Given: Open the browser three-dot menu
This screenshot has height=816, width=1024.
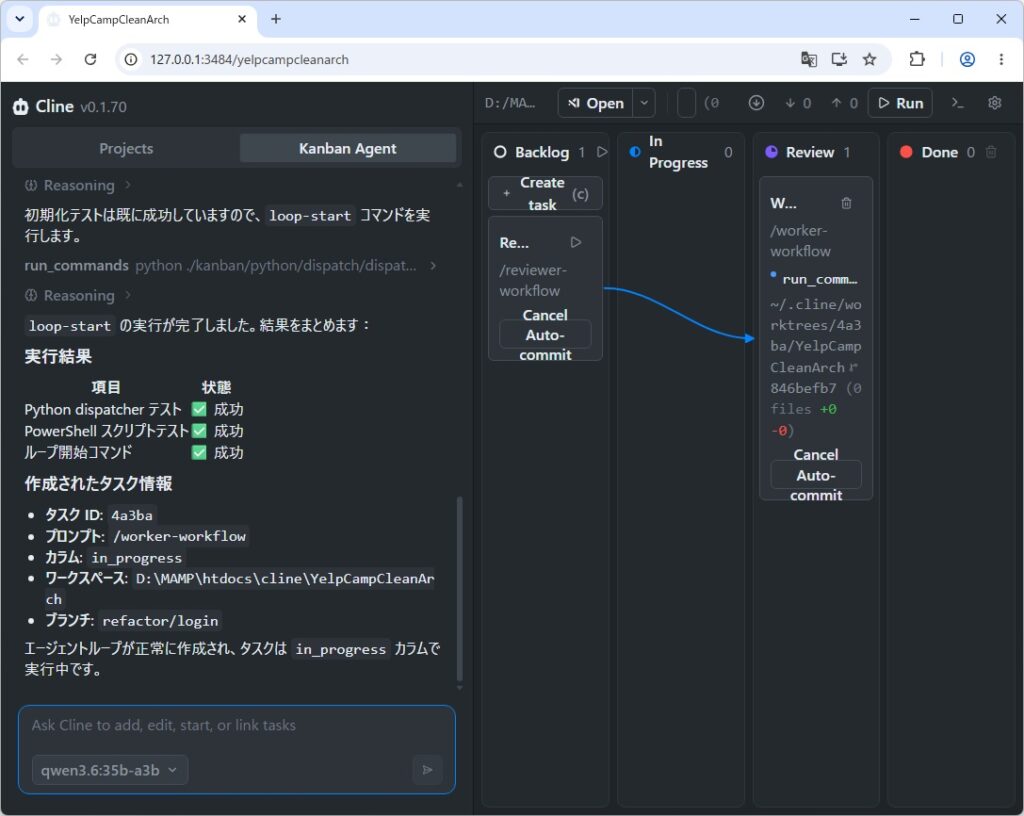Looking at the screenshot, I should point(1001,59).
